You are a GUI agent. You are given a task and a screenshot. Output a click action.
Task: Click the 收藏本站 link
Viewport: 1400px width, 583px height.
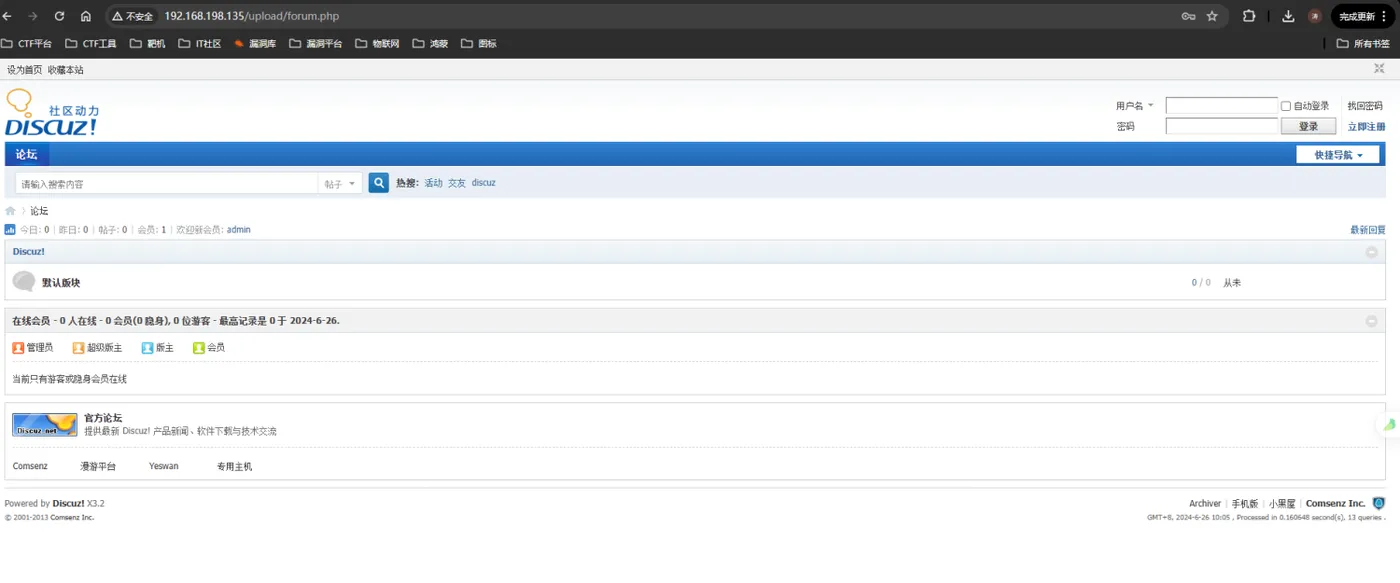(66, 70)
